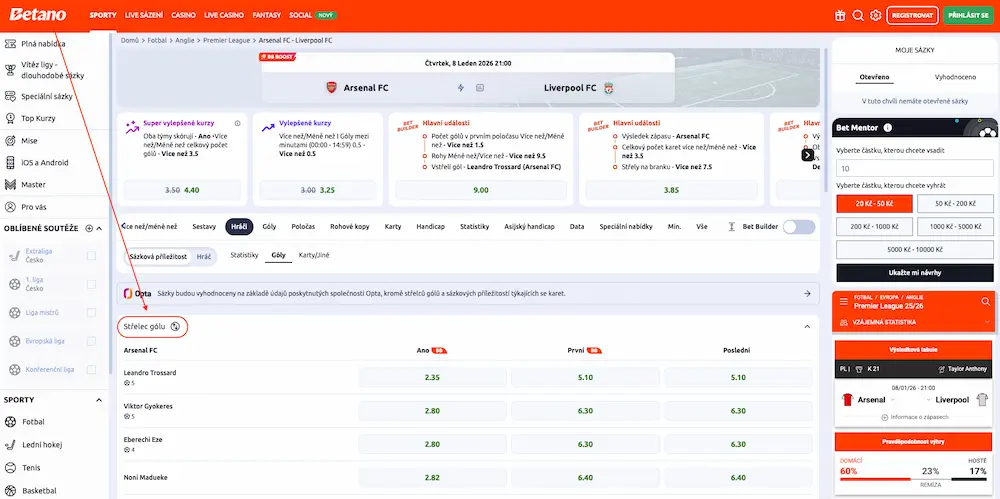Open settings via the gear icon
Image resolution: width=1000 pixels, height=499 pixels.
click(x=876, y=15)
